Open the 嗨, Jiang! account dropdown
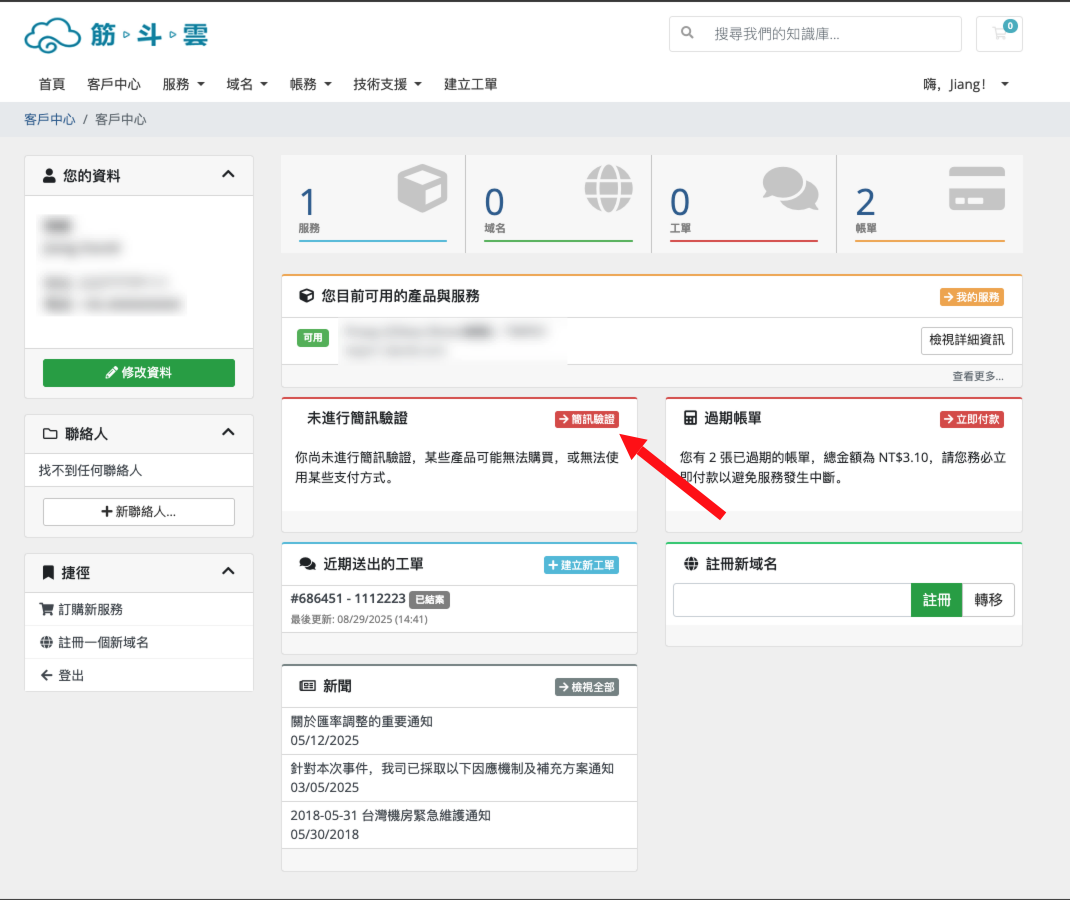Image resolution: width=1070 pixels, height=900 pixels. [964, 84]
